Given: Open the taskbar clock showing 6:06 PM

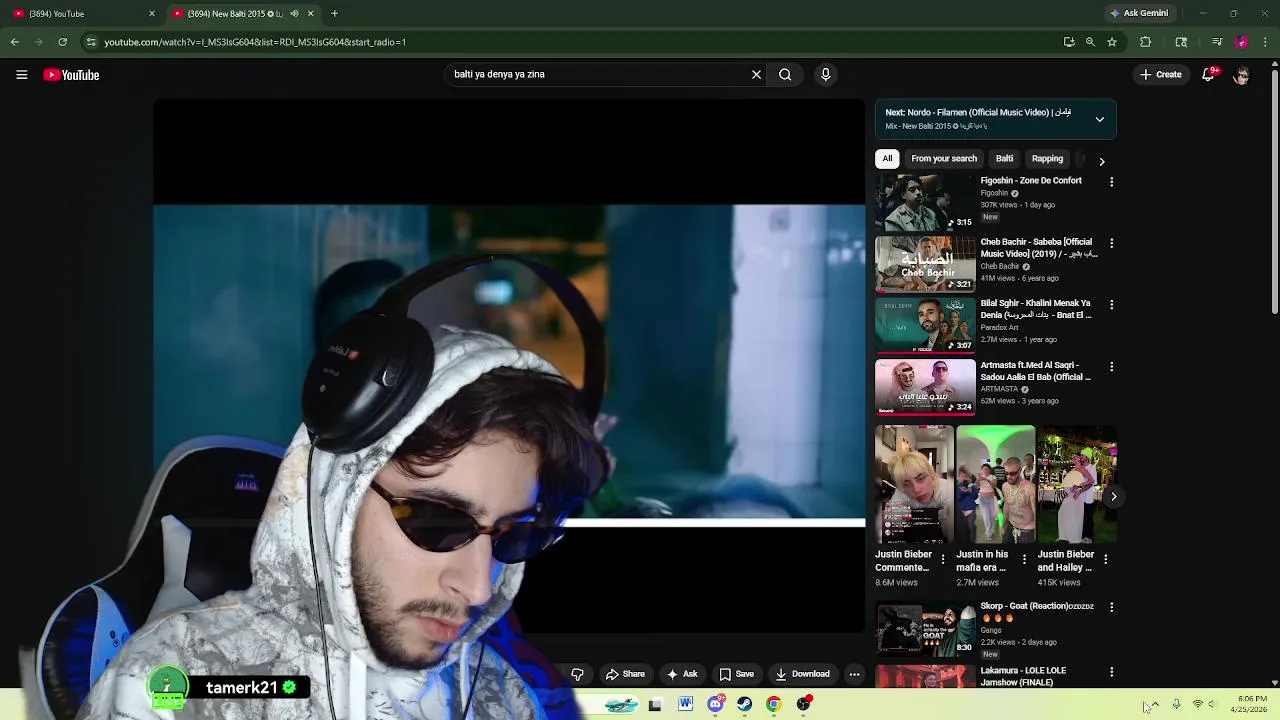Looking at the screenshot, I should (1251, 704).
